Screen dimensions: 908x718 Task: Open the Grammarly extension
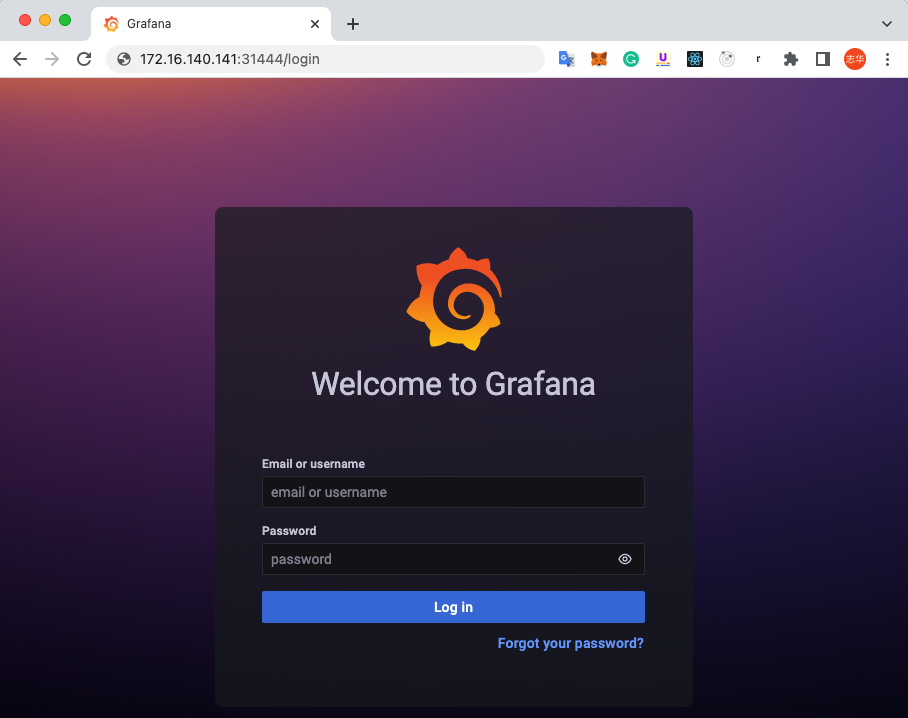[631, 59]
